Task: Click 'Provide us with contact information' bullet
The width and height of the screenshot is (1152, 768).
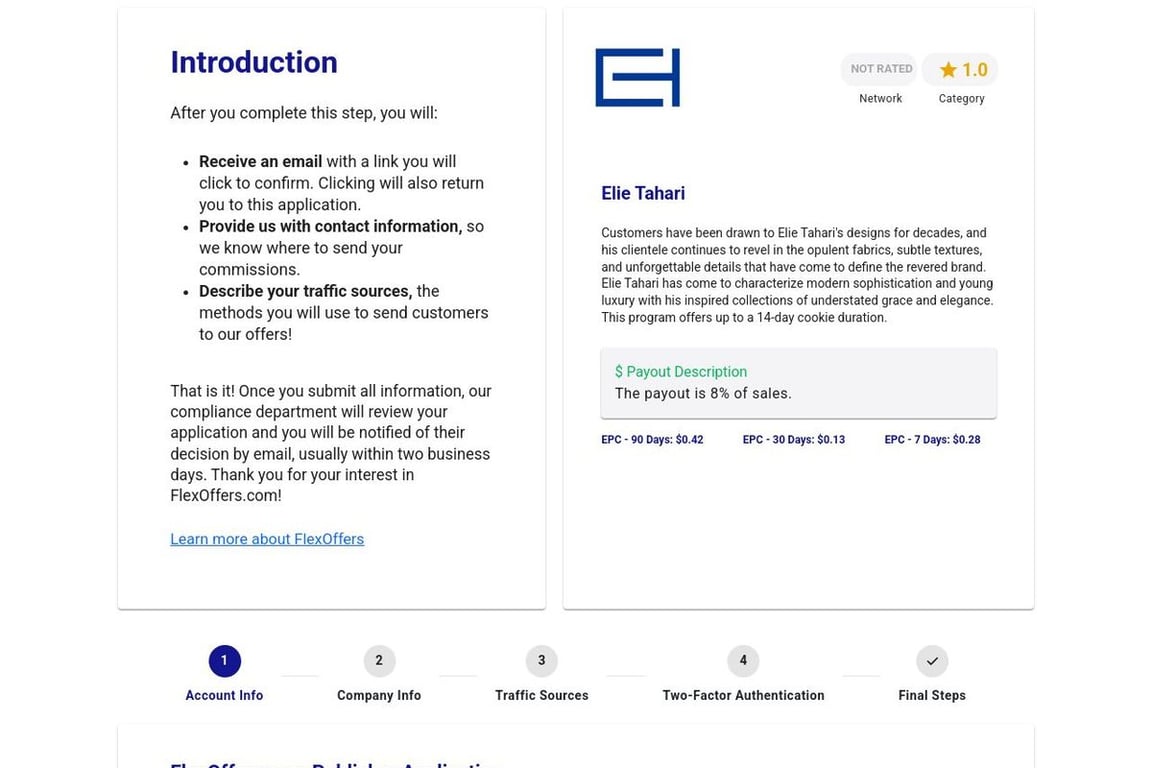Action: 331,226
